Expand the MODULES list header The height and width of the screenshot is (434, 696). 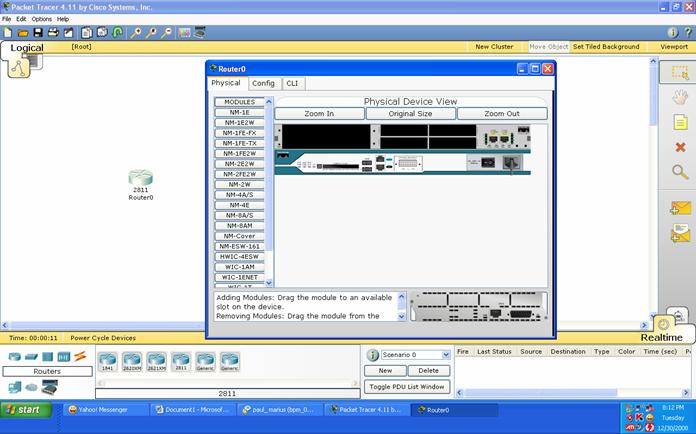coord(239,102)
